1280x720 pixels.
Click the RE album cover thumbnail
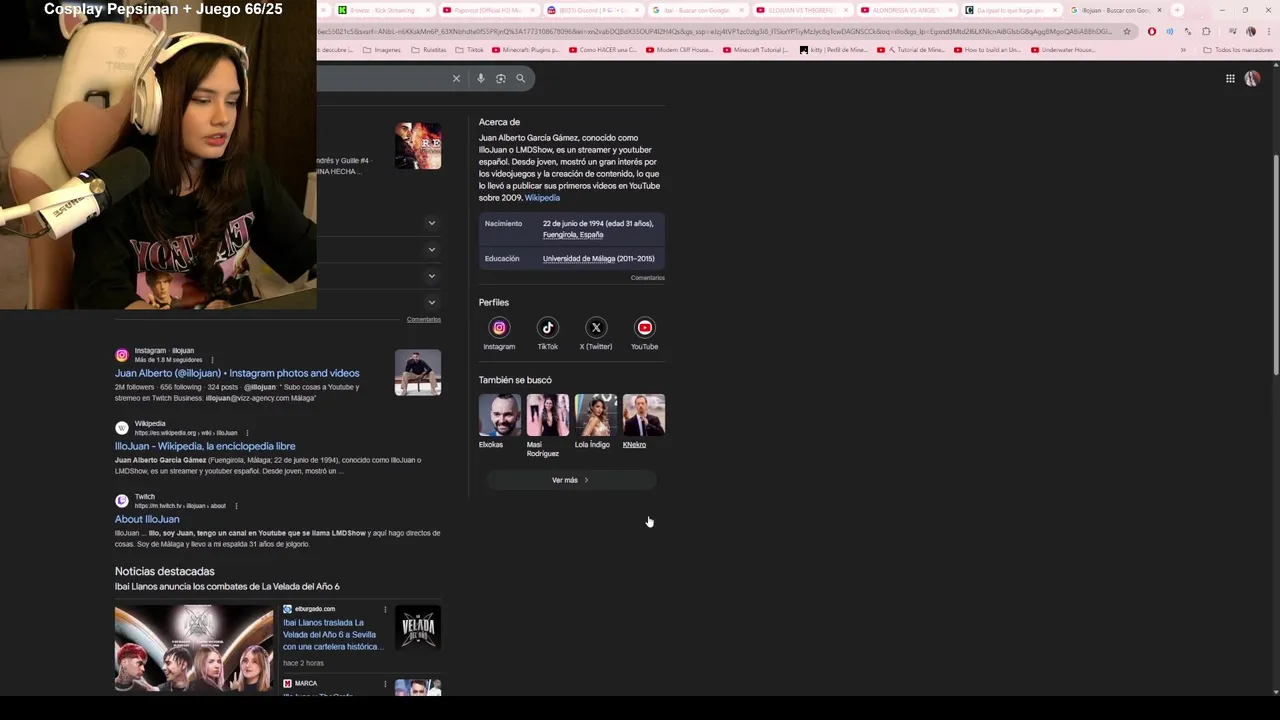[418, 146]
